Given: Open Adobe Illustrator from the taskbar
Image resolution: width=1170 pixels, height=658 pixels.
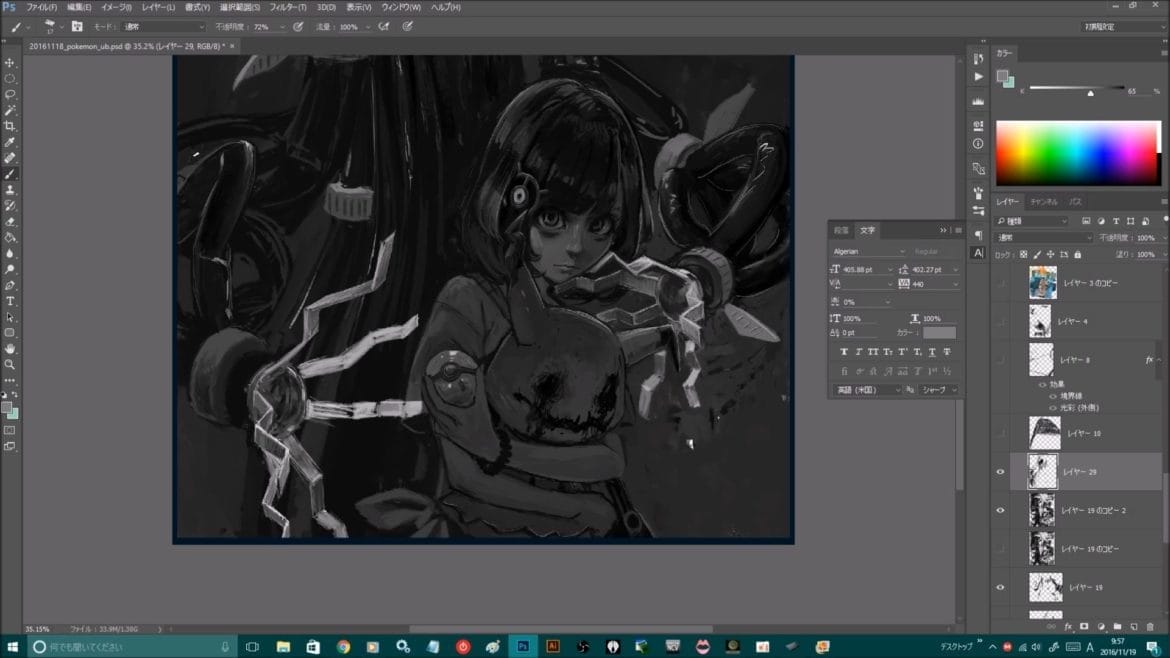Looking at the screenshot, I should point(553,647).
